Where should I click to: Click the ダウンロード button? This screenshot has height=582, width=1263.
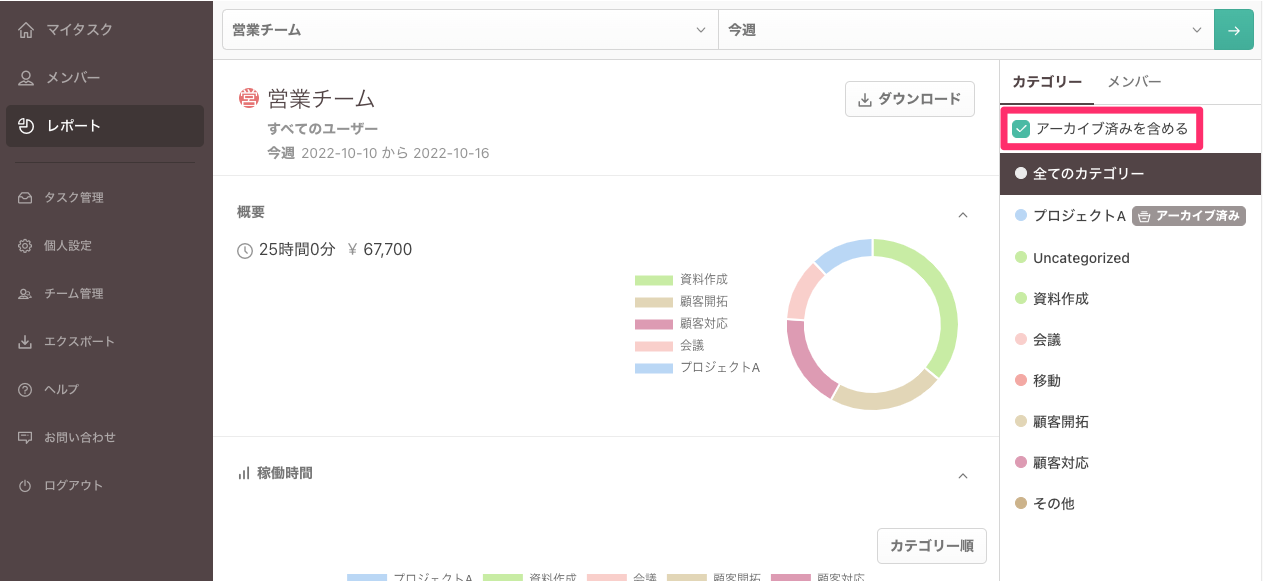[909, 99]
